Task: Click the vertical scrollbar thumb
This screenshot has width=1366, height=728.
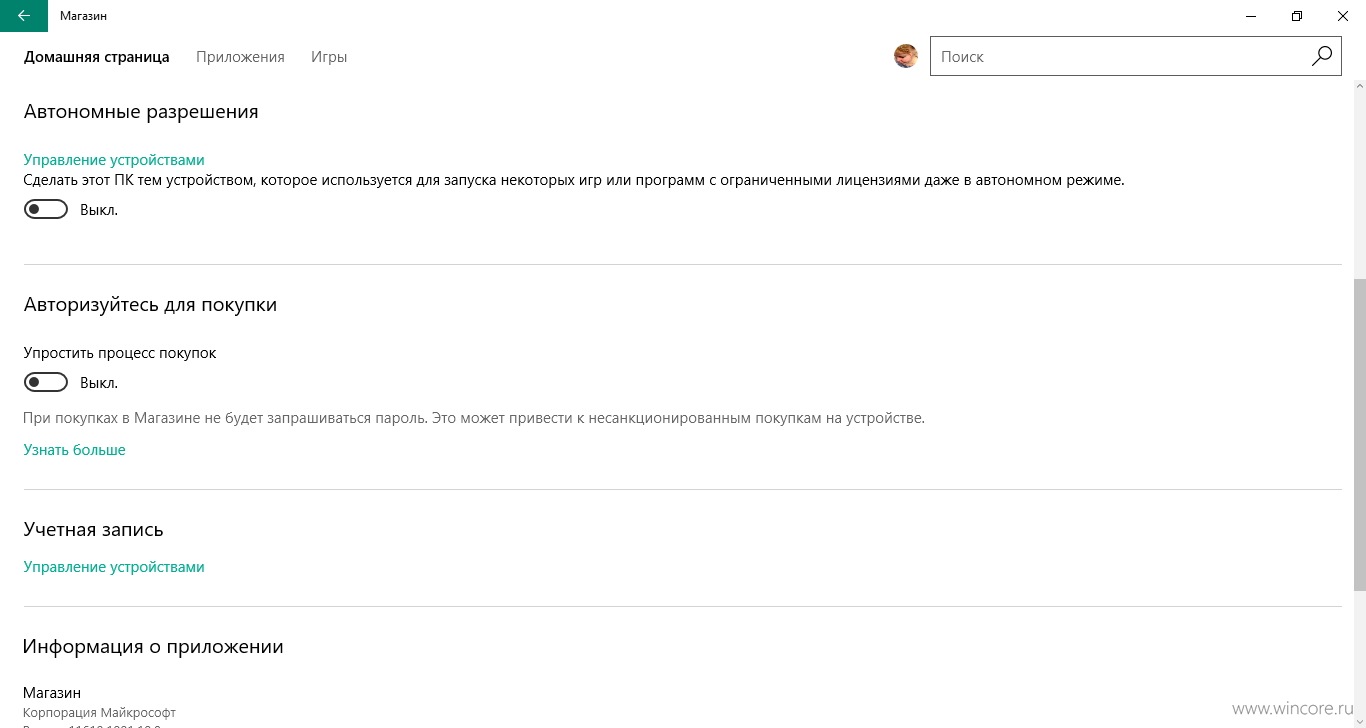Action: tap(1360, 435)
